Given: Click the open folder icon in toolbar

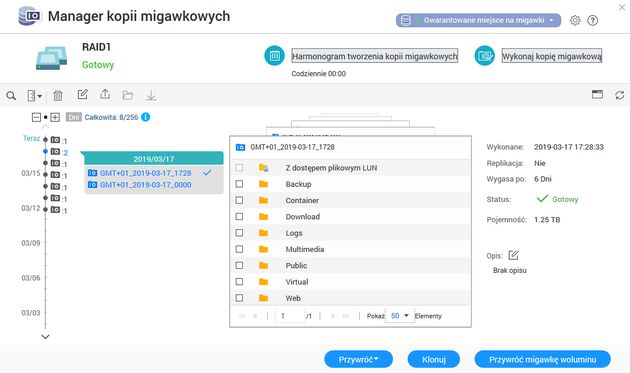Looking at the screenshot, I should point(128,95).
